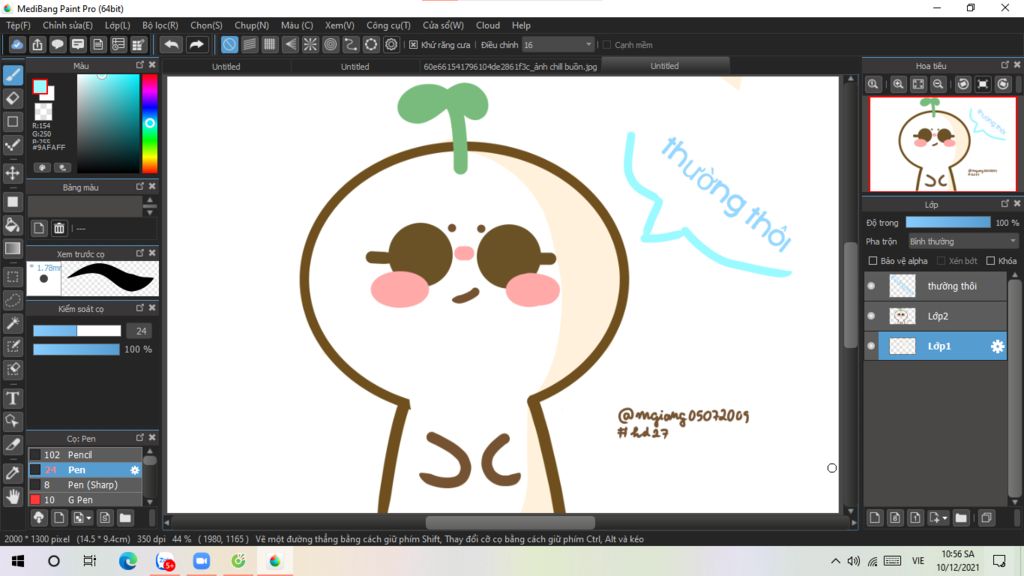
Task: Select the rectangular Select tool
Action: coord(12,277)
